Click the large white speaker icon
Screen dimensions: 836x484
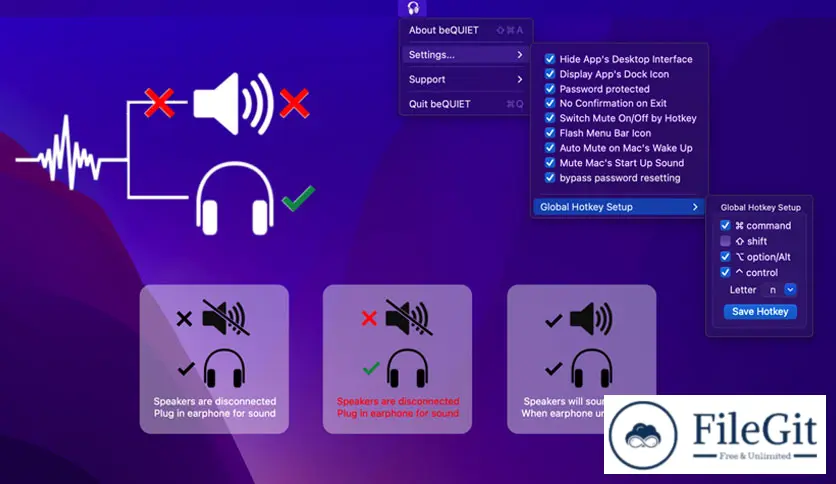tap(234, 104)
